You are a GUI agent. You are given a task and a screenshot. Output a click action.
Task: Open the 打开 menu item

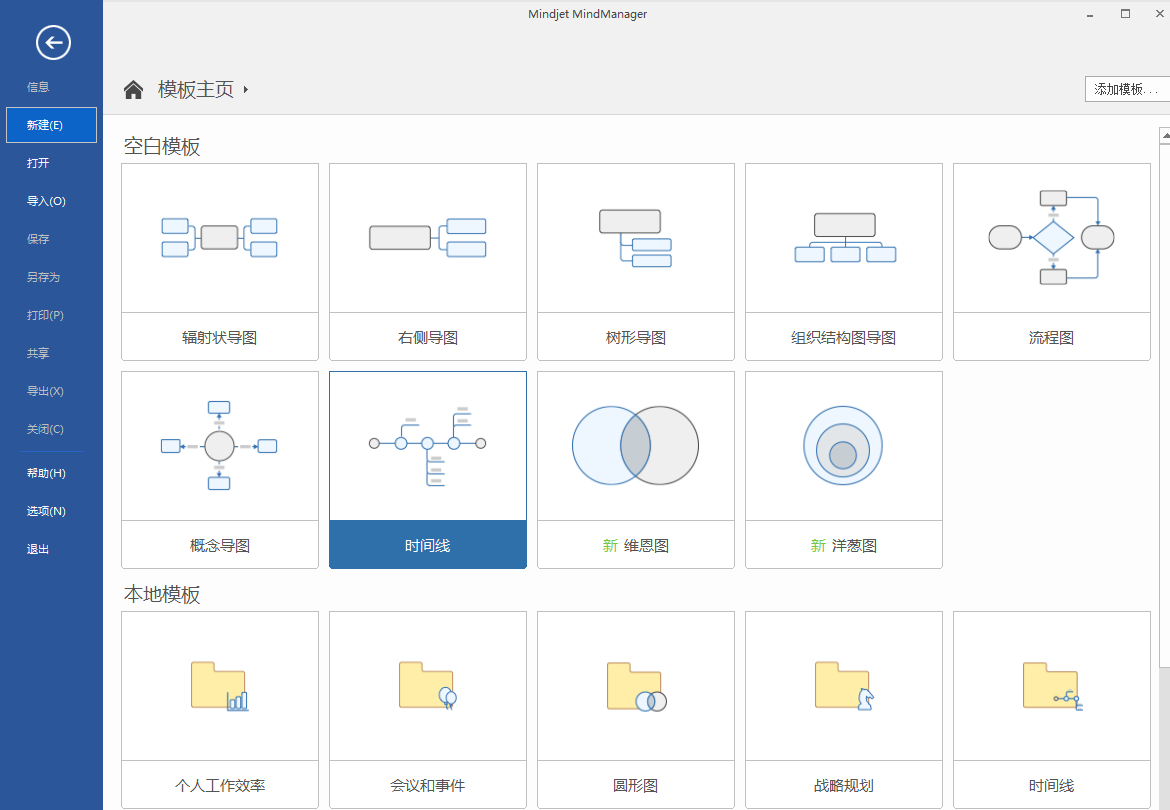point(38,162)
